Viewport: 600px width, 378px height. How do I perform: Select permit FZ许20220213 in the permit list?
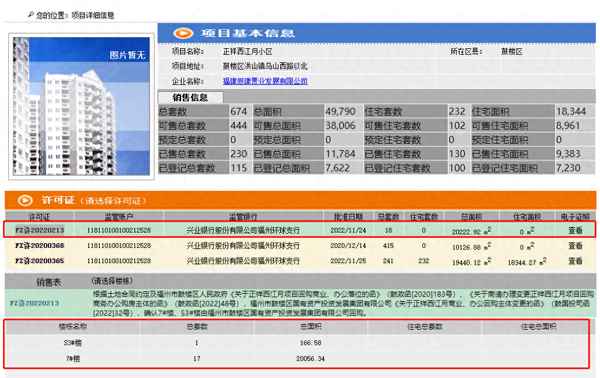pyautogui.click(x=39, y=230)
